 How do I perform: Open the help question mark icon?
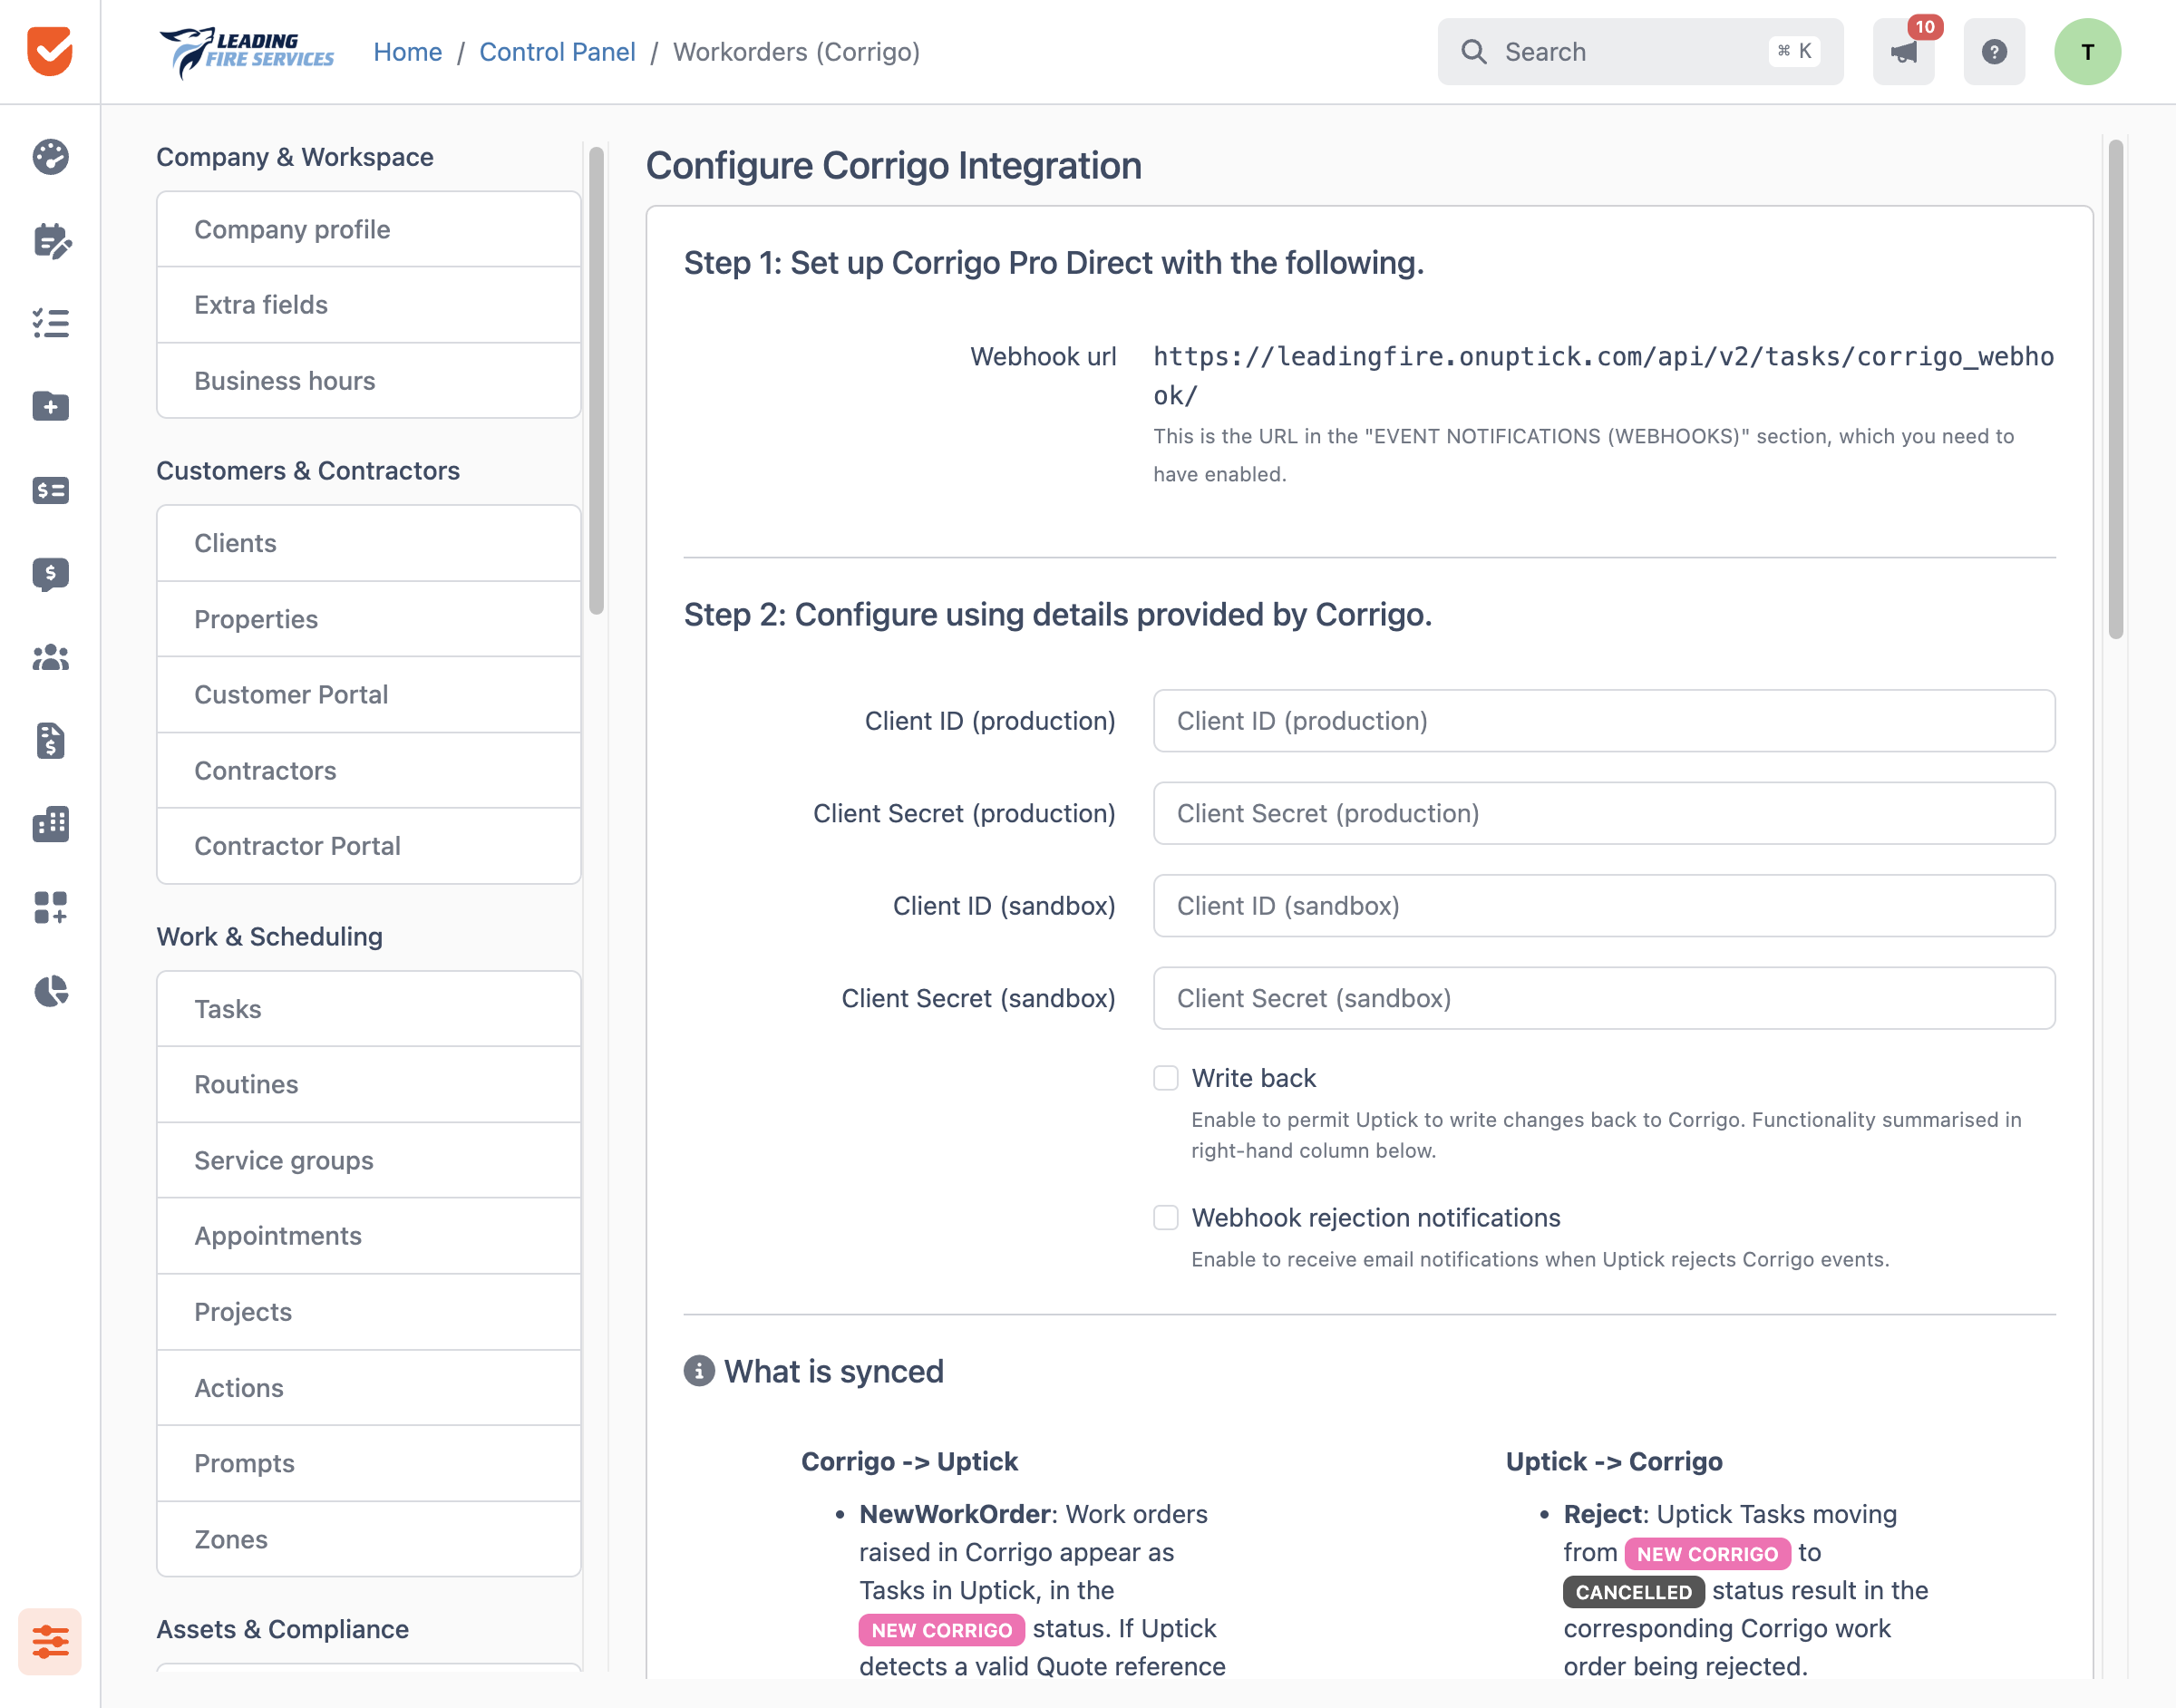[x=1994, y=52]
